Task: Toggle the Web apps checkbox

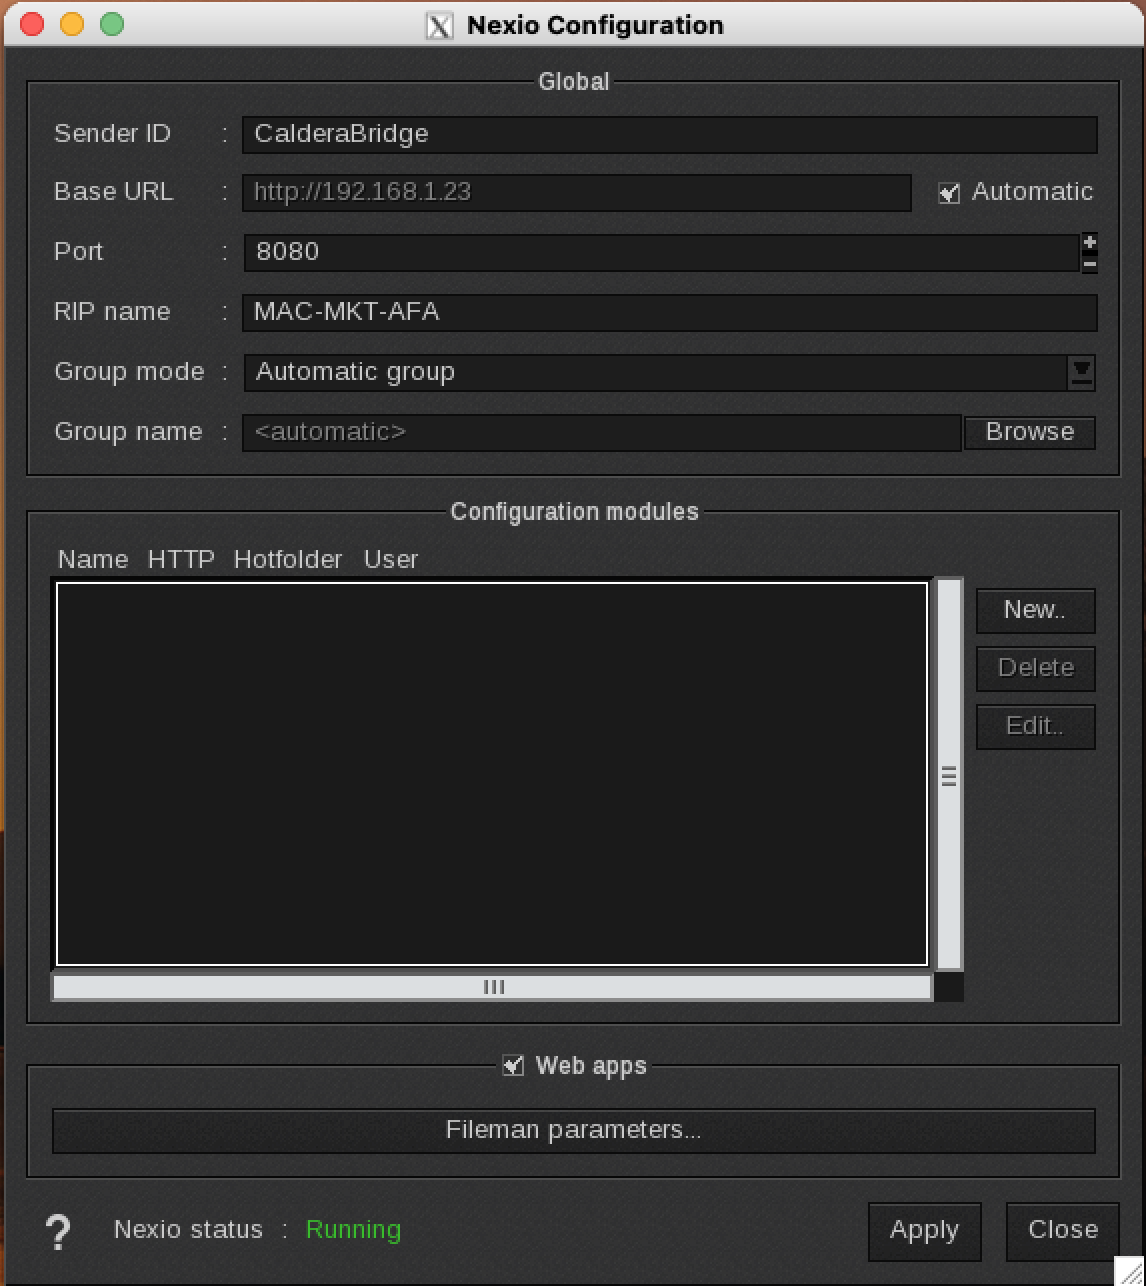Action: 513,1066
